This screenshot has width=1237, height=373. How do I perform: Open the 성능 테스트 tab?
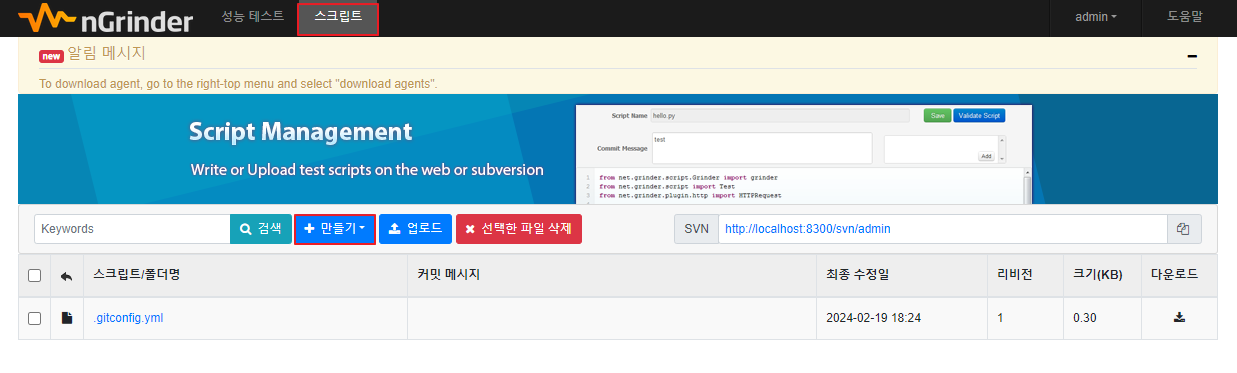[253, 16]
